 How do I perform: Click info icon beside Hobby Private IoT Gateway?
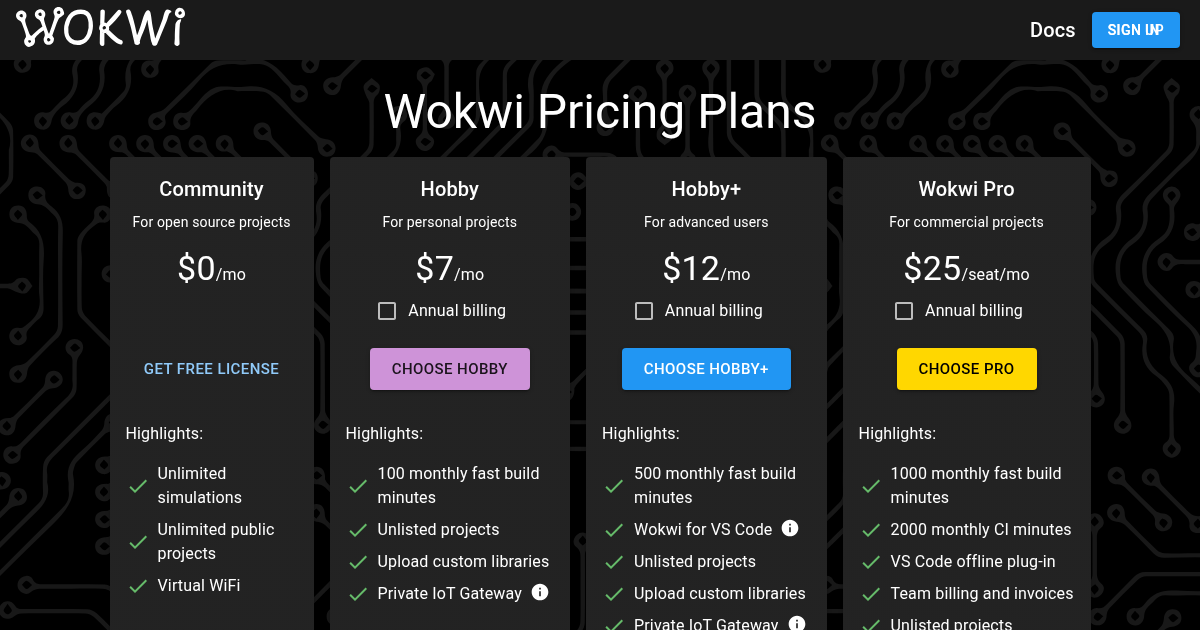(540, 592)
